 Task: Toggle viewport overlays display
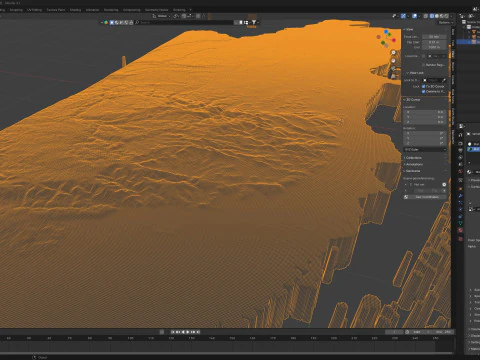414,16
